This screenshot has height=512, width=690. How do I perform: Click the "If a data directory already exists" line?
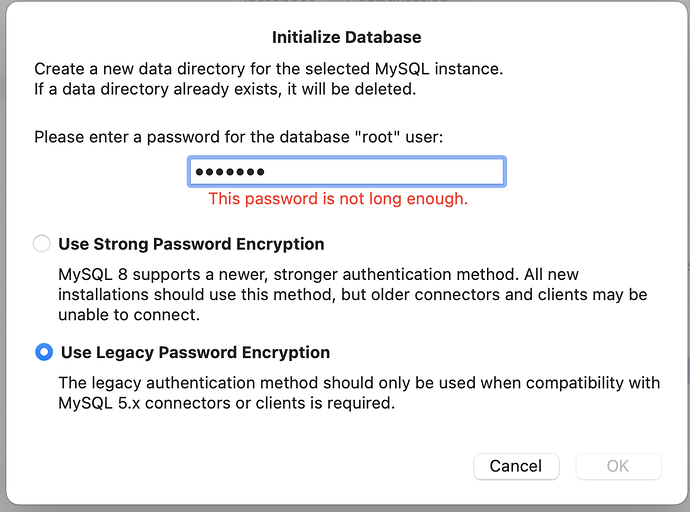[x=225, y=89]
